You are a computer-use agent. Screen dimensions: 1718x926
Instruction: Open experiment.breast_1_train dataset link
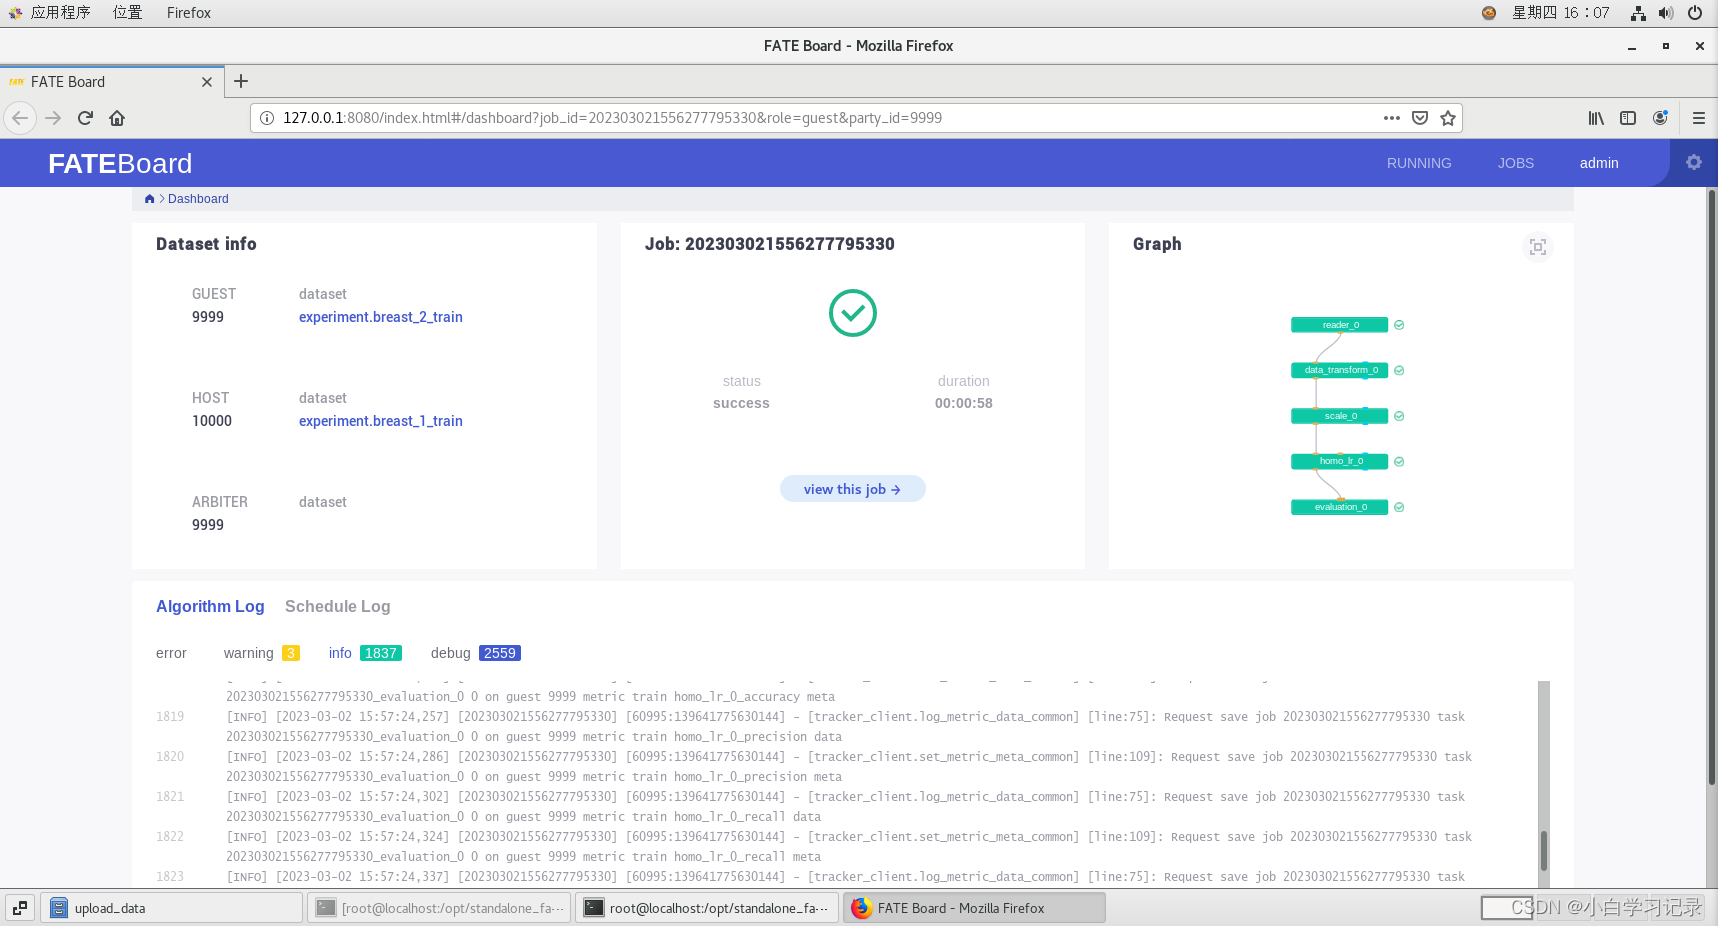pyautogui.click(x=381, y=421)
